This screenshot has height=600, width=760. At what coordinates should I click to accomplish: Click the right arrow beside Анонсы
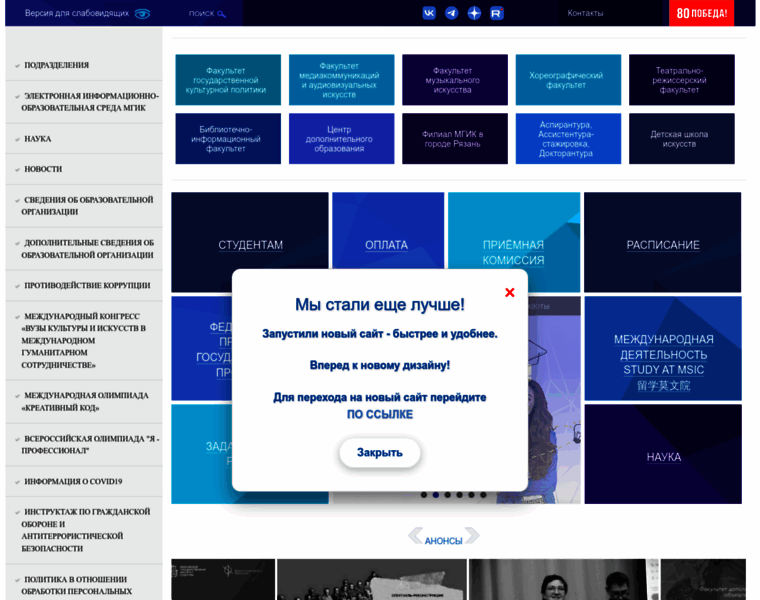472,536
